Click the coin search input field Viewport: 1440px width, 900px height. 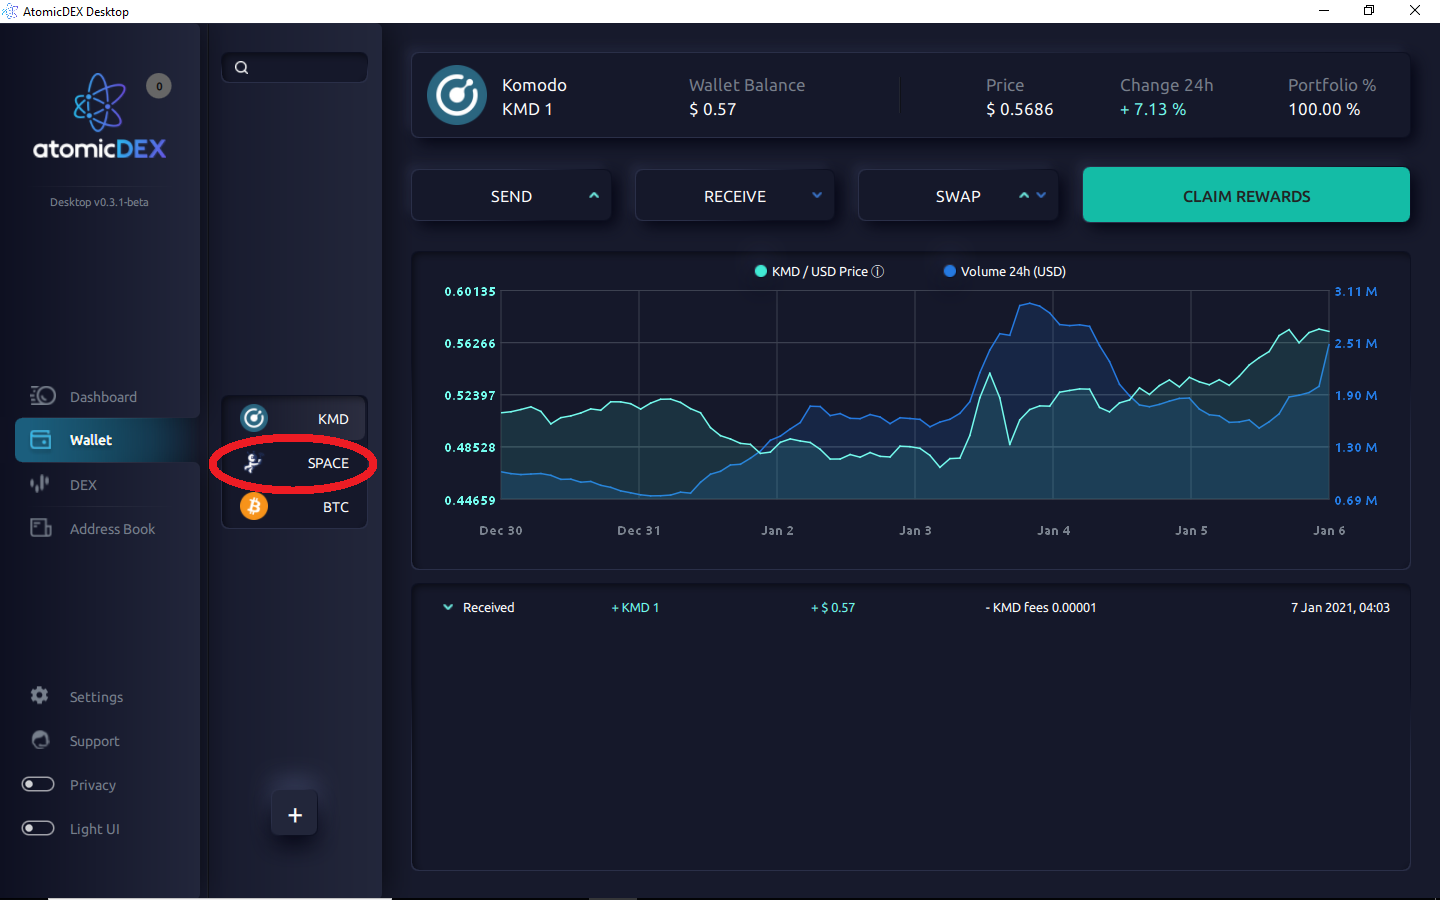[x=294, y=68]
